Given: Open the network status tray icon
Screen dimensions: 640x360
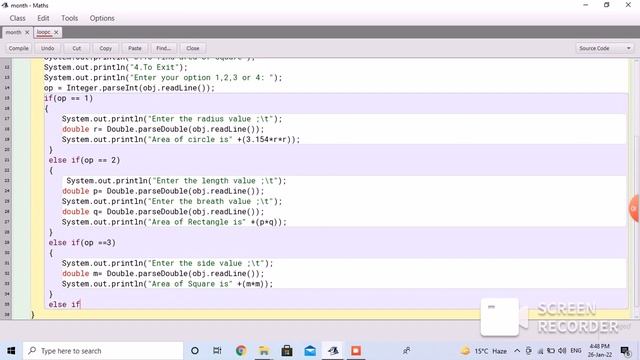Looking at the screenshot, I should (x=540, y=351).
